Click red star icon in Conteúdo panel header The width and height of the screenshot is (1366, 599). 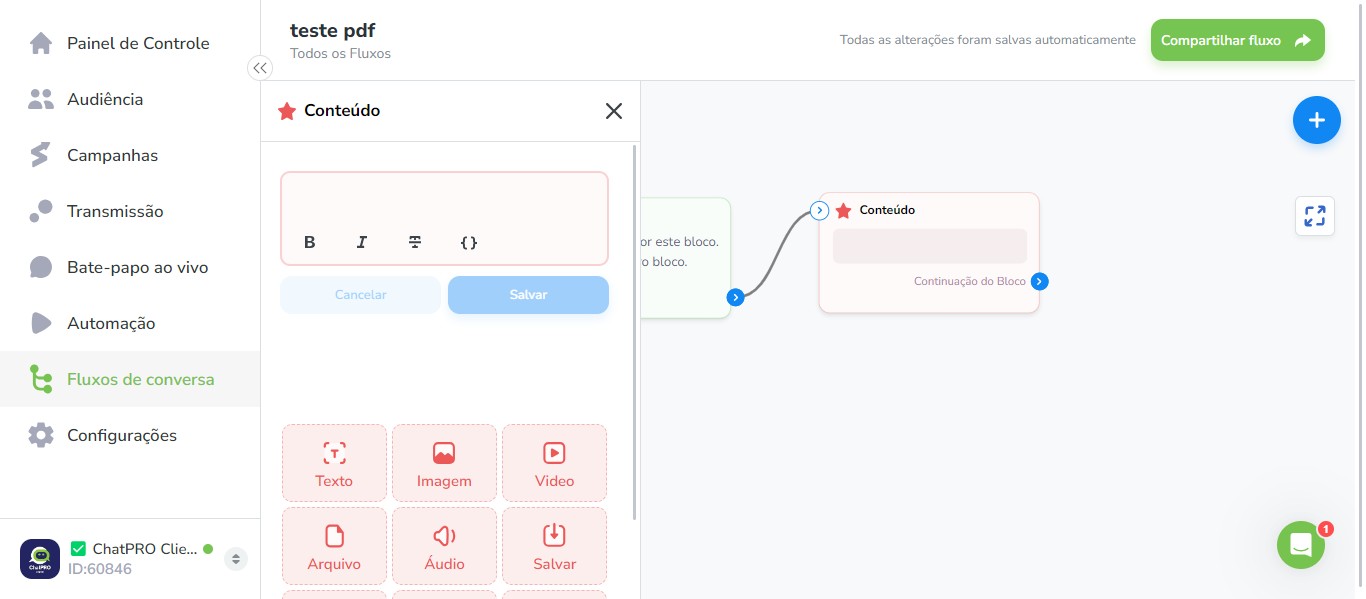pyautogui.click(x=287, y=111)
